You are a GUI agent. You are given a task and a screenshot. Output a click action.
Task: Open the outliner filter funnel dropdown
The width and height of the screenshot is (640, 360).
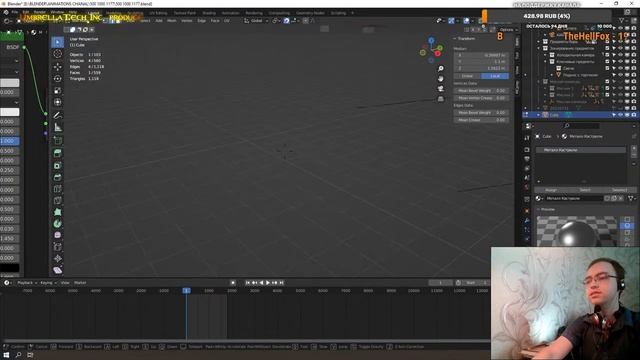(623, 20)
